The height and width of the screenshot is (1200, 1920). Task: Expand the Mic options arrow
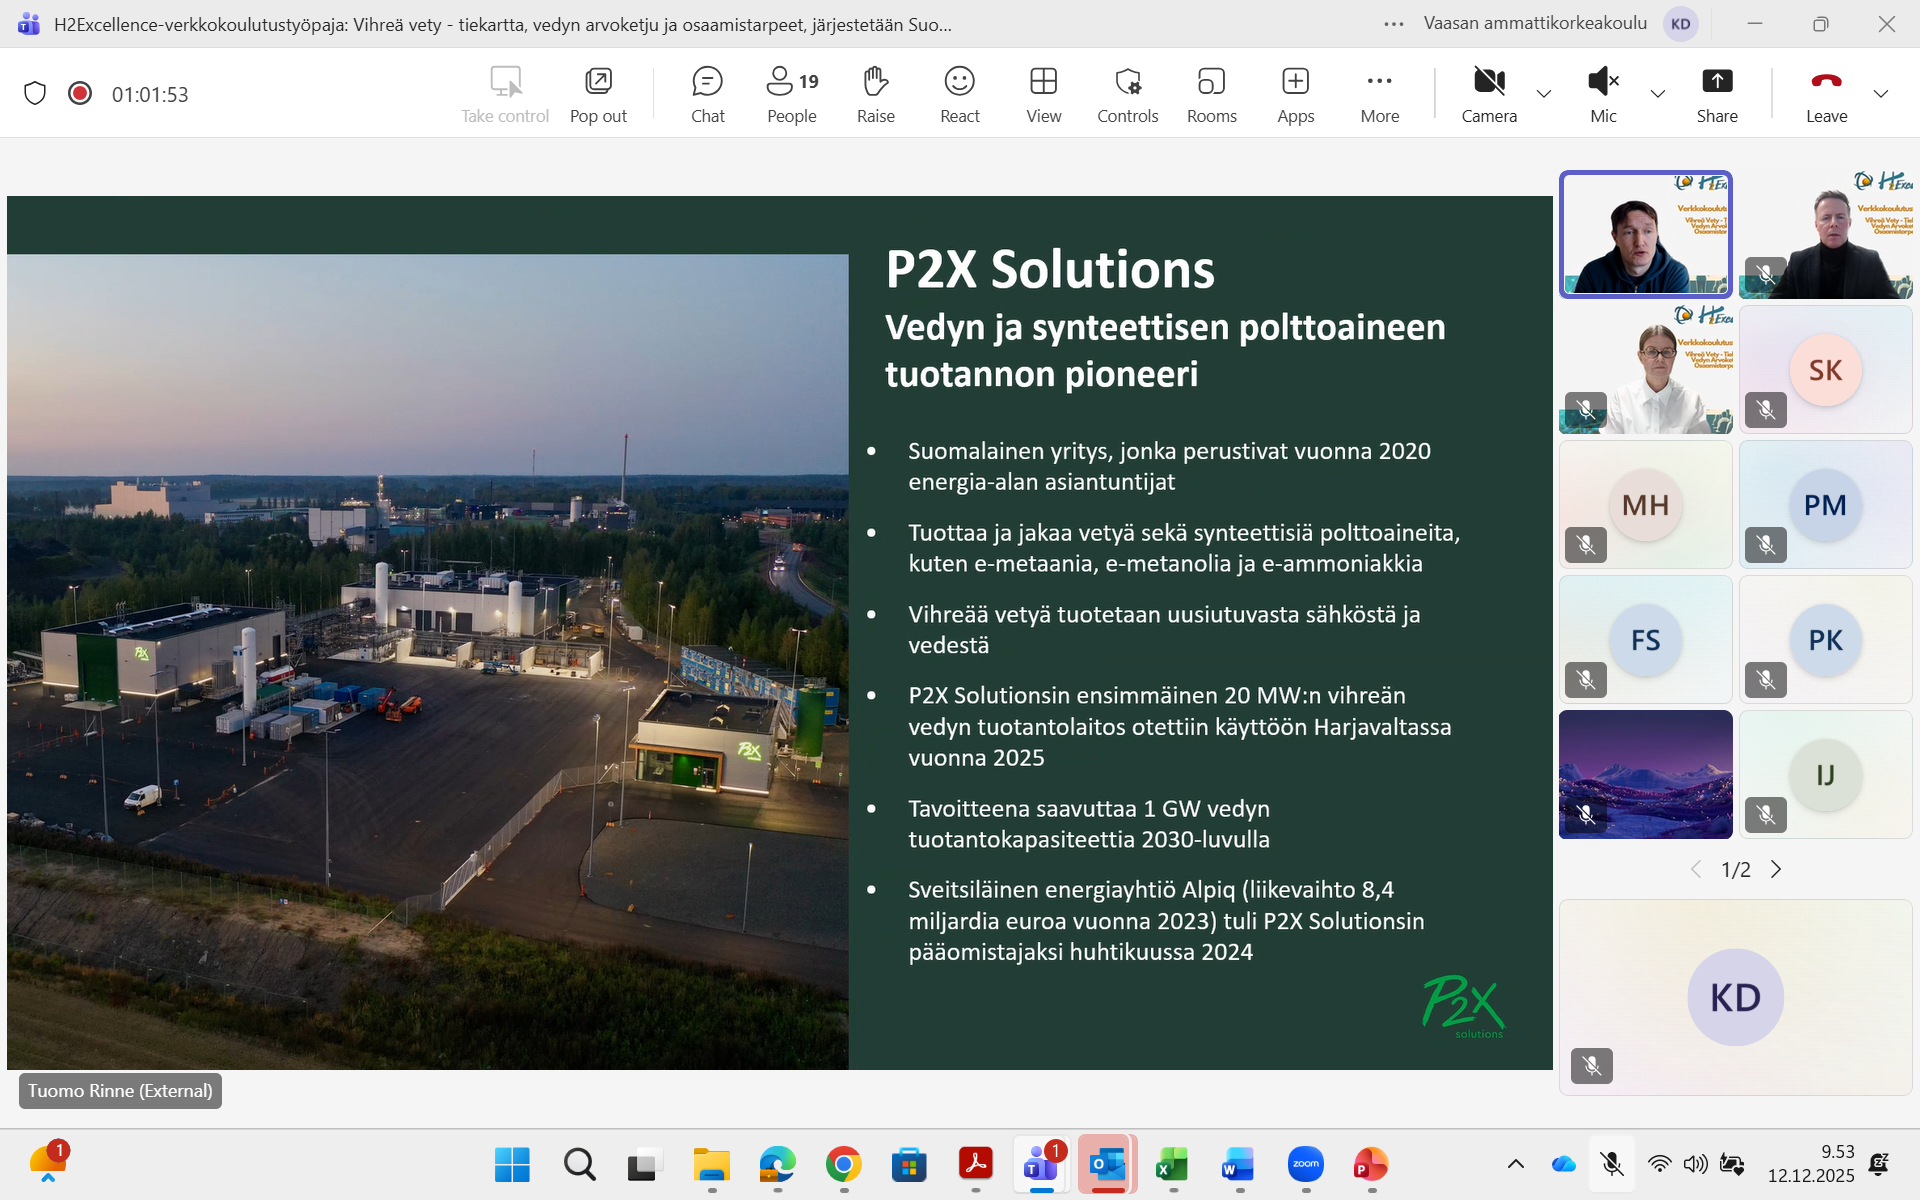point(1658,94)
